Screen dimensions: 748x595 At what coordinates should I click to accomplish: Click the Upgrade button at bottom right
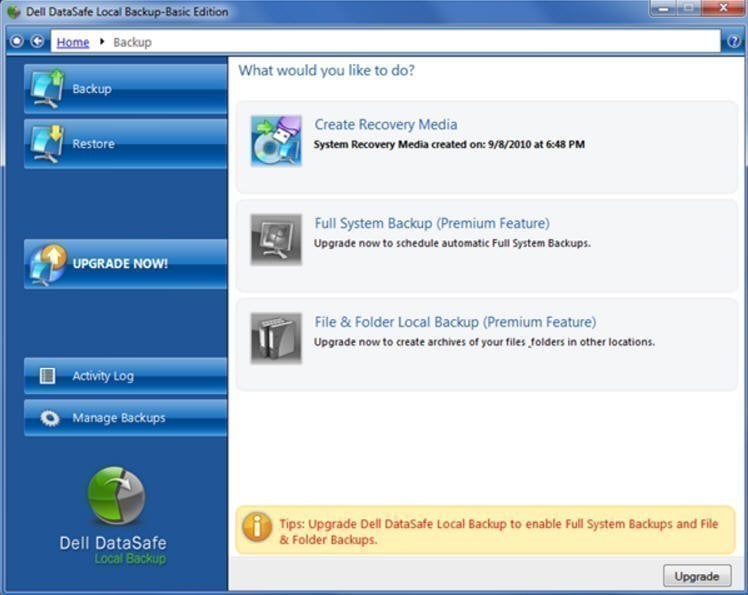[x=697, y=576]
